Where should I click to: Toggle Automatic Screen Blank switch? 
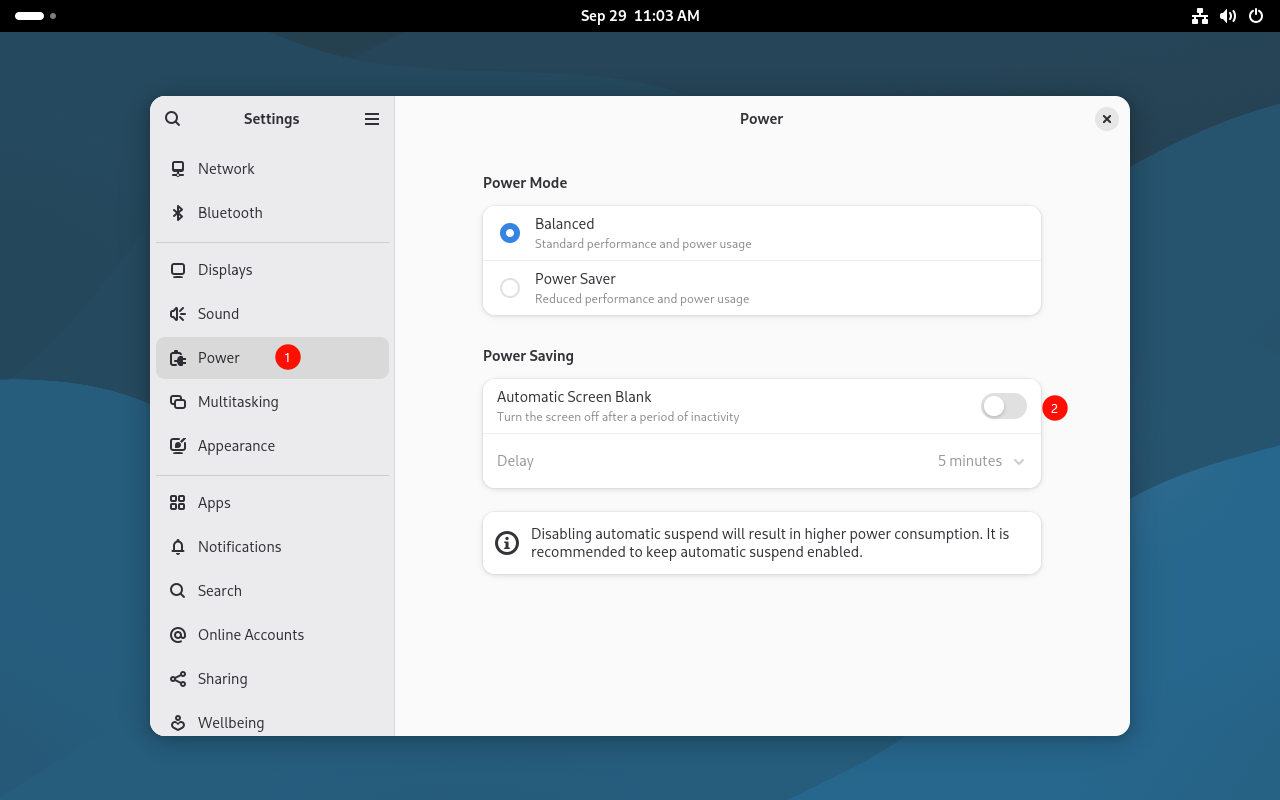click(1003, 406)
